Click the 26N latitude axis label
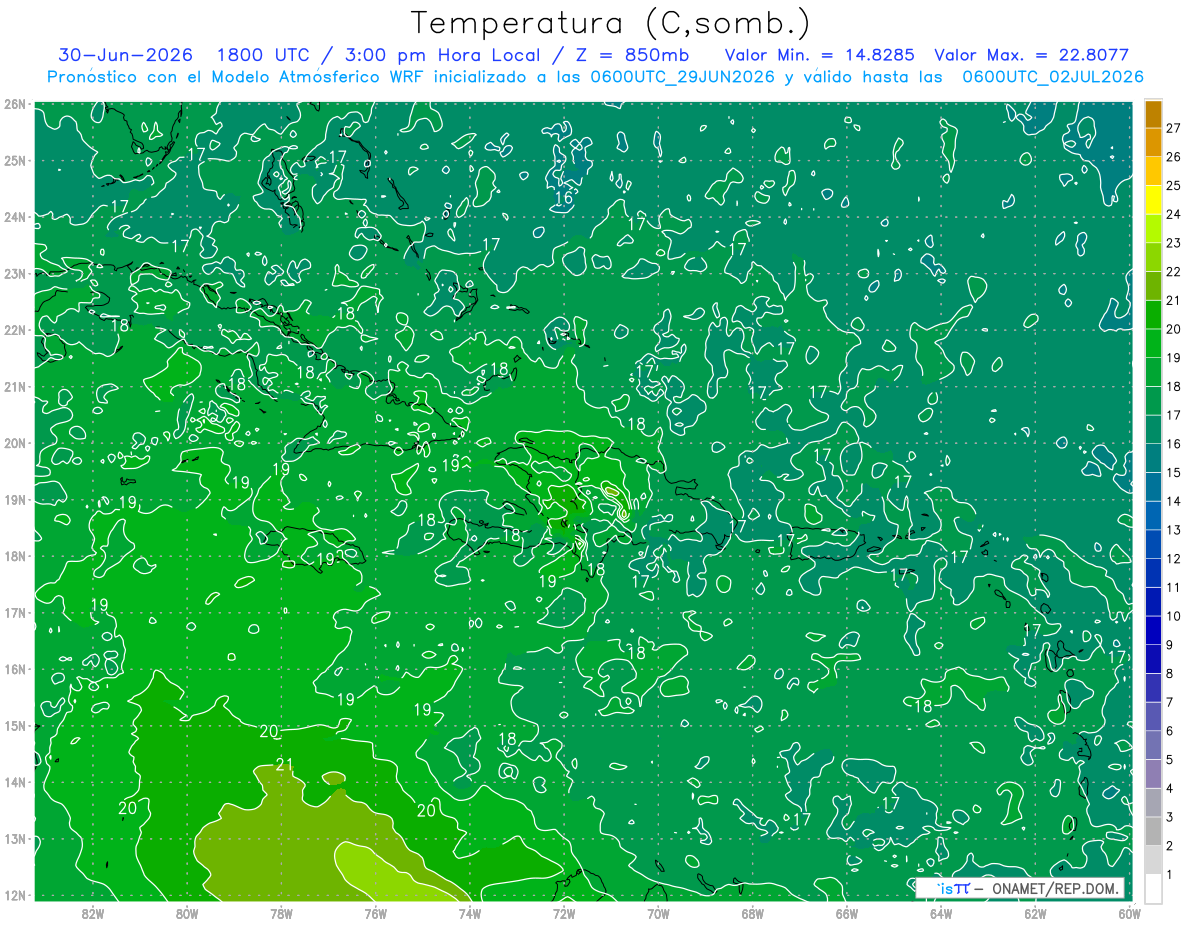 [14, 104]
